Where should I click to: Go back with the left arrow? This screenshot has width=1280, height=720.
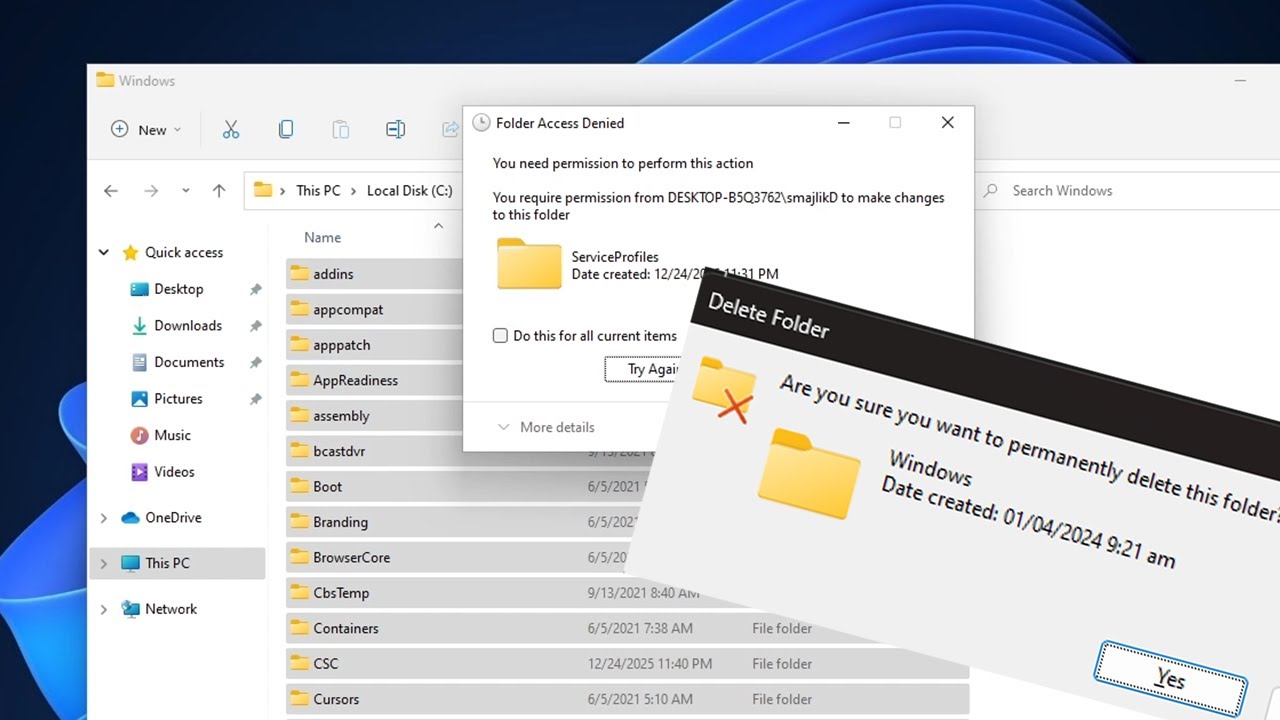tap(111, 190)
